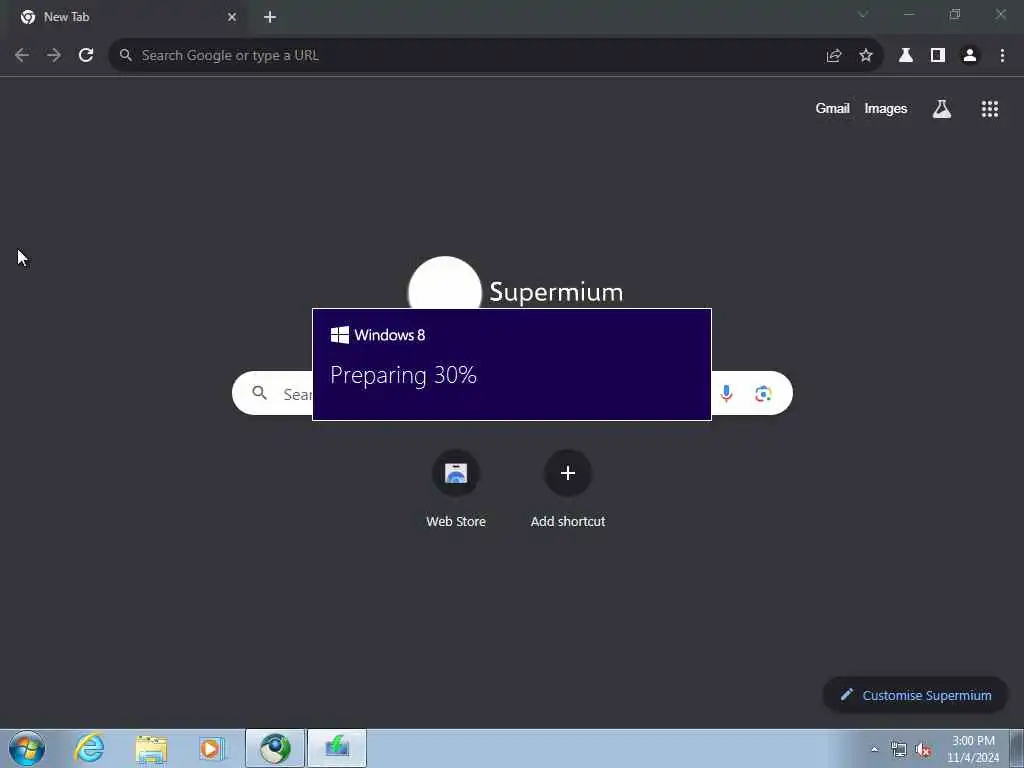
Task: Open Windows Explorer from the taskbar
Action: pyautogui.click(x=152, y=749)
